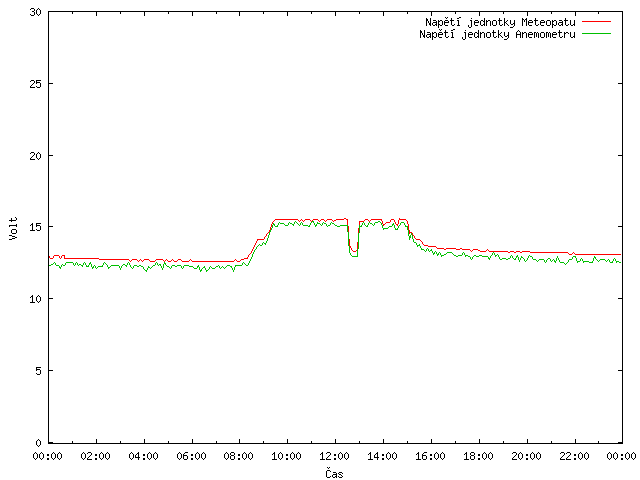Click the x-axis label 06:00

191,456
